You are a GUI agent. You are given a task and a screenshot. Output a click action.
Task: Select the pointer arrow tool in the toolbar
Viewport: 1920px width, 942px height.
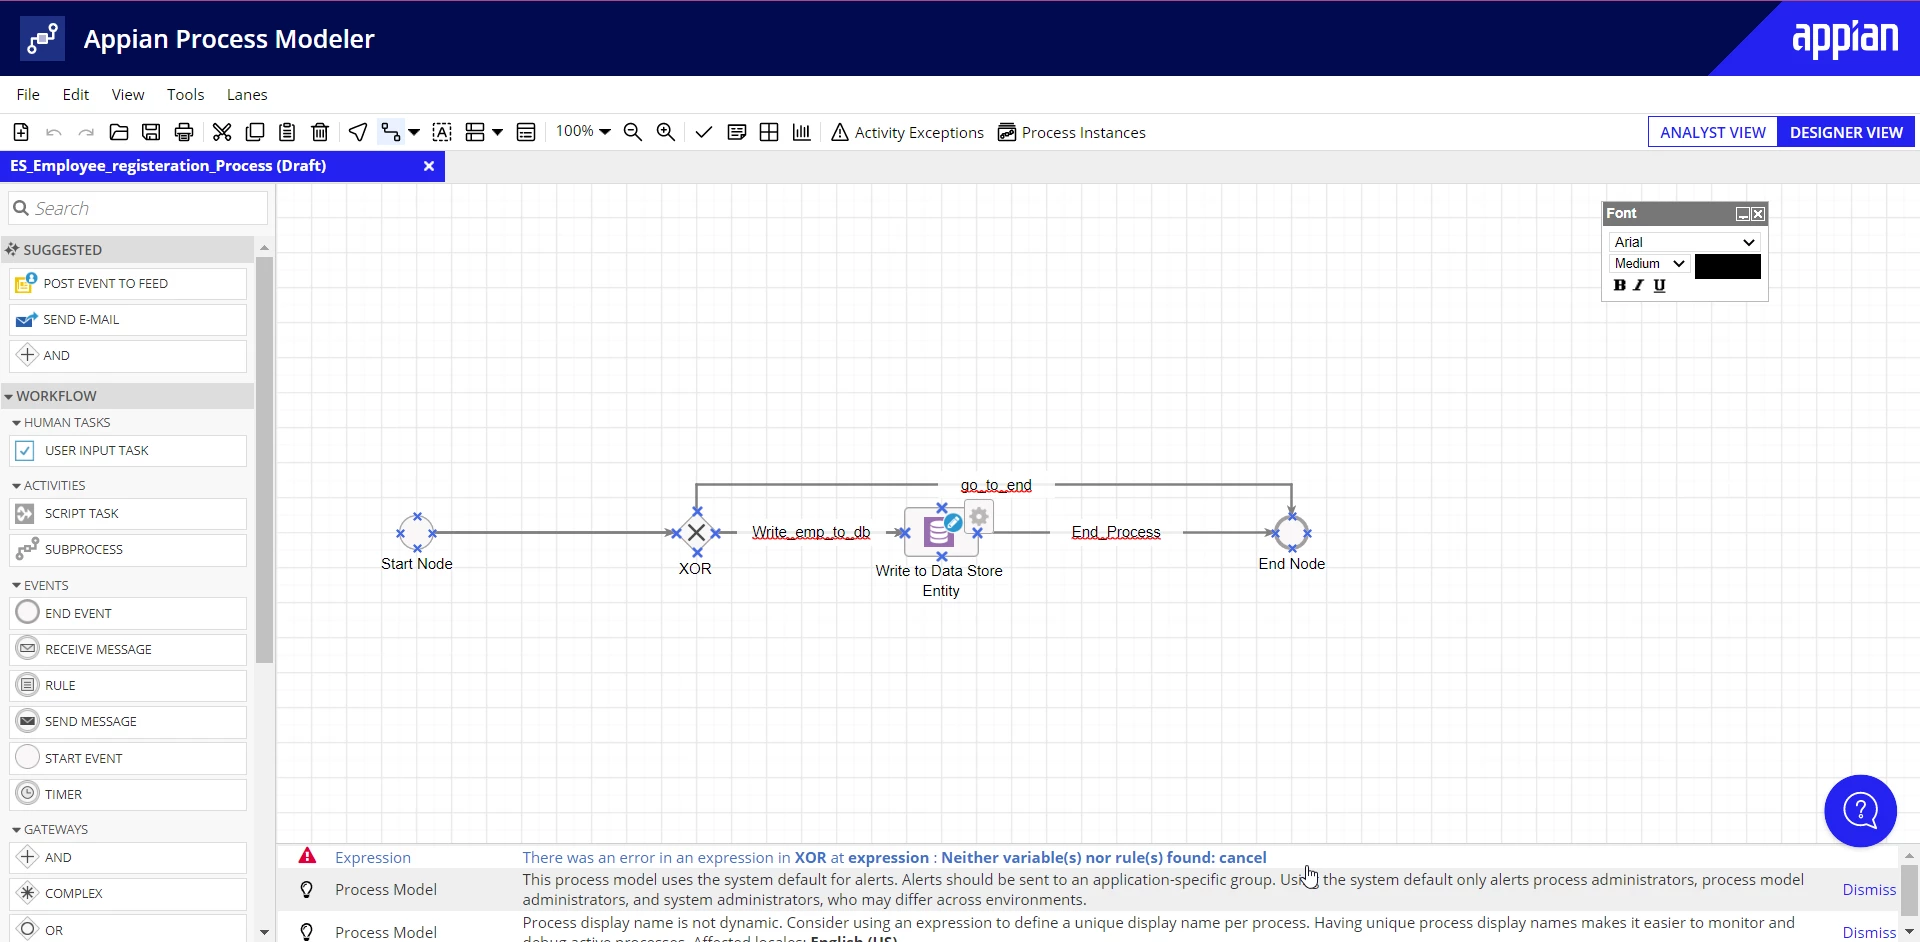click(358, 132)
